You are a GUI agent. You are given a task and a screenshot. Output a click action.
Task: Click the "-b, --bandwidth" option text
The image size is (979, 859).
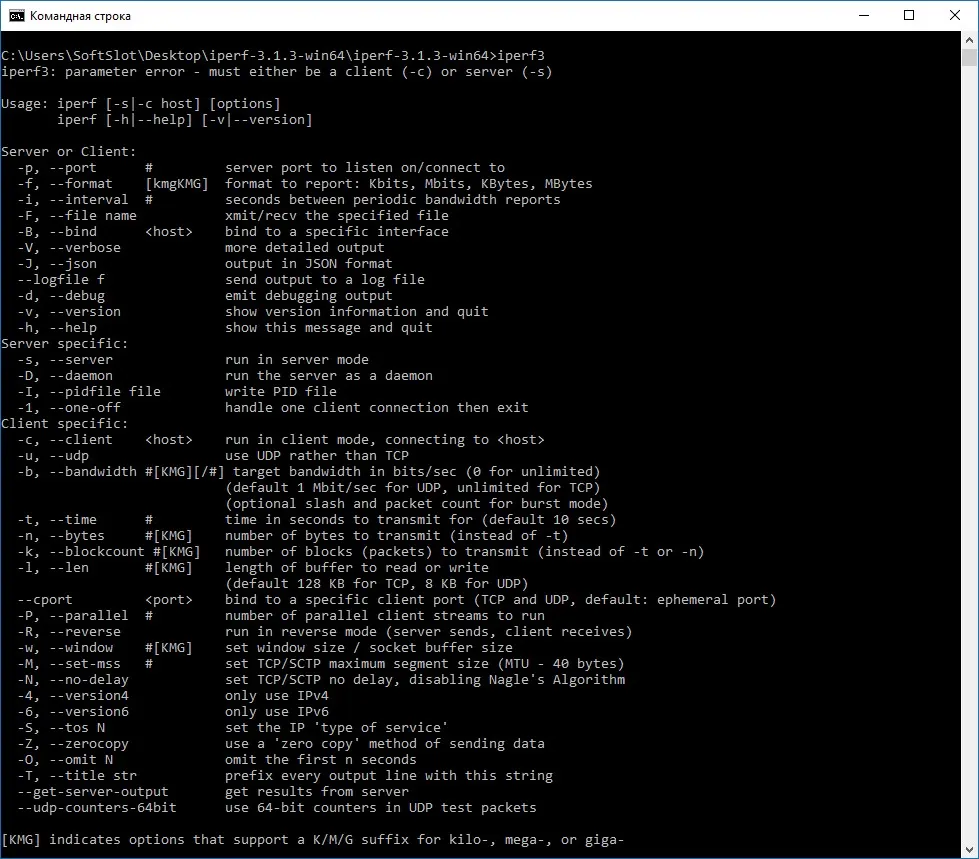point(77,471)
